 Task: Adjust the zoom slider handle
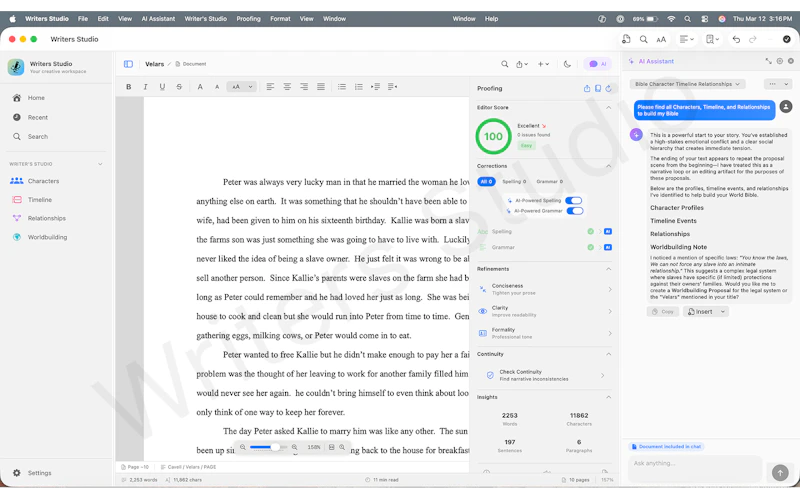click(275, 447)
